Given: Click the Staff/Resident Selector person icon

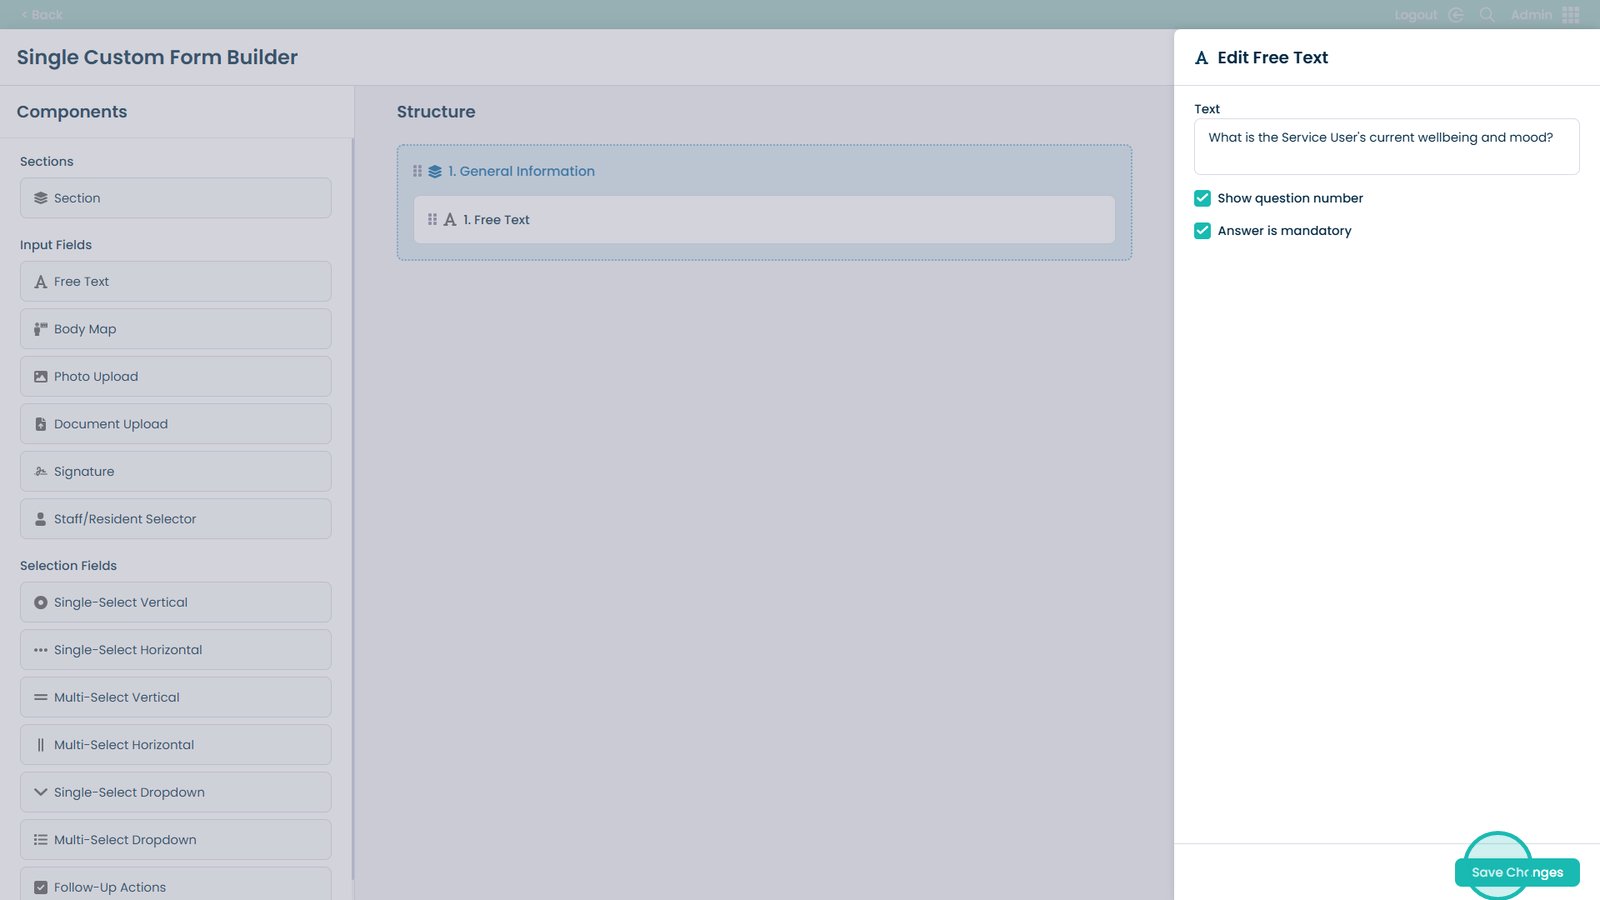Looking at the screenshot, I should [x=41, y=519].
